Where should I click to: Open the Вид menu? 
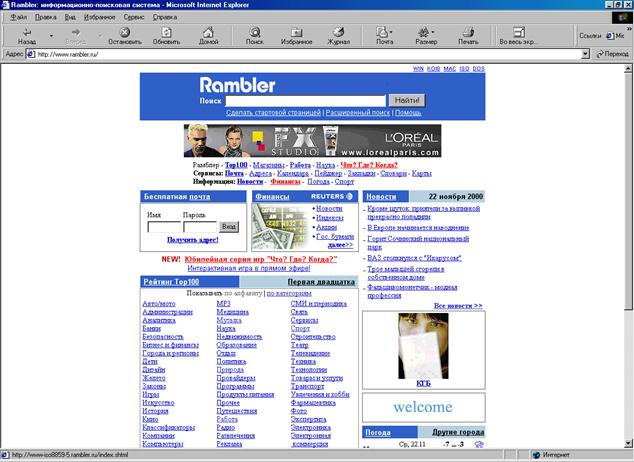pos(70,17)
